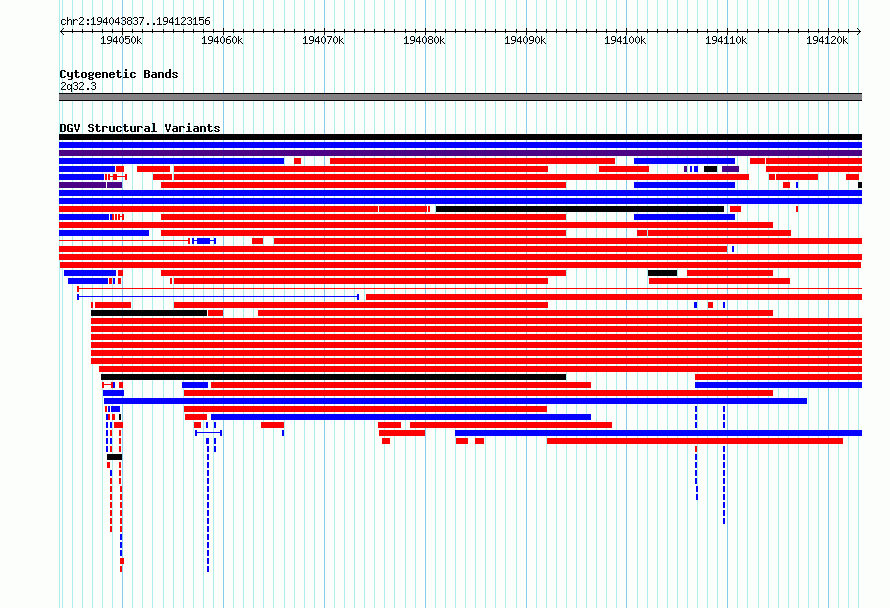
Task: Click the chr2:194043837..194123156 region label
Action: 135,22
